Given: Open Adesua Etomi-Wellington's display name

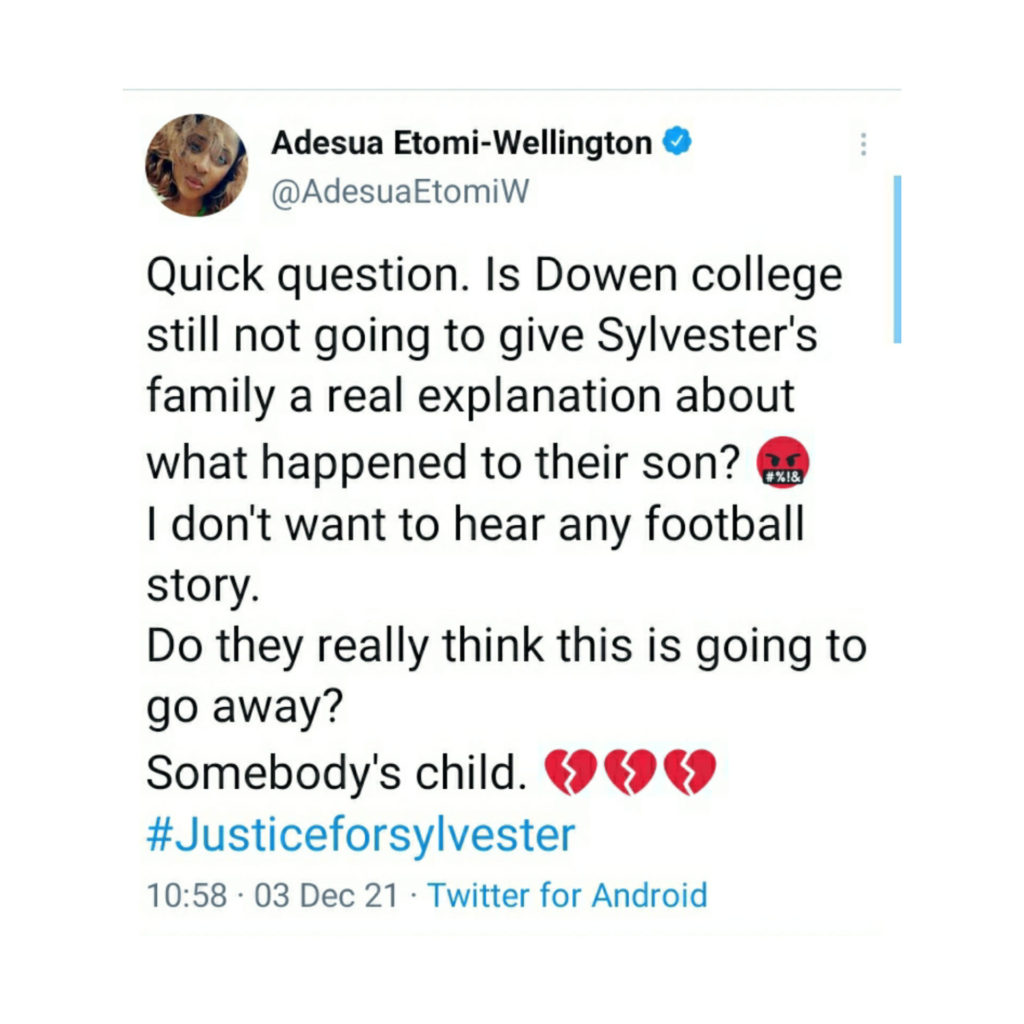Looking at the screenshot, I should [461, 144].
